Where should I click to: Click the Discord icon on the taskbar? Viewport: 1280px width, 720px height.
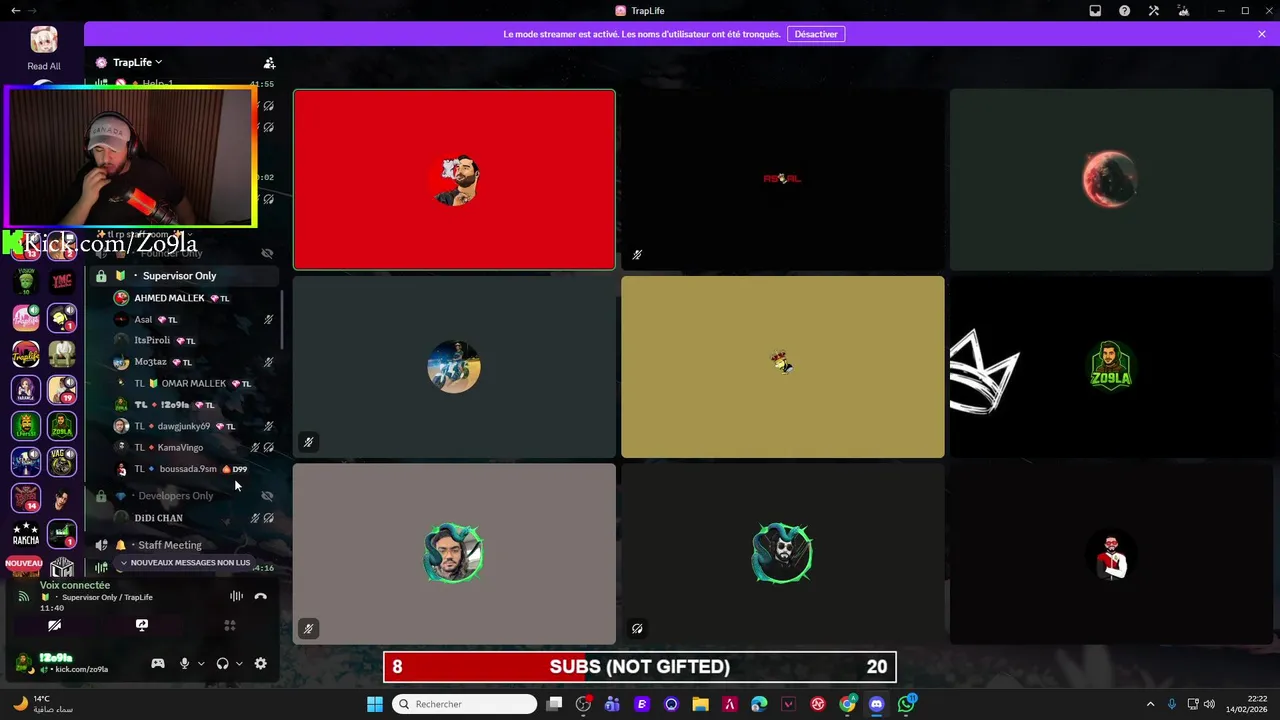pyautogui.click(x=877, y=704)
